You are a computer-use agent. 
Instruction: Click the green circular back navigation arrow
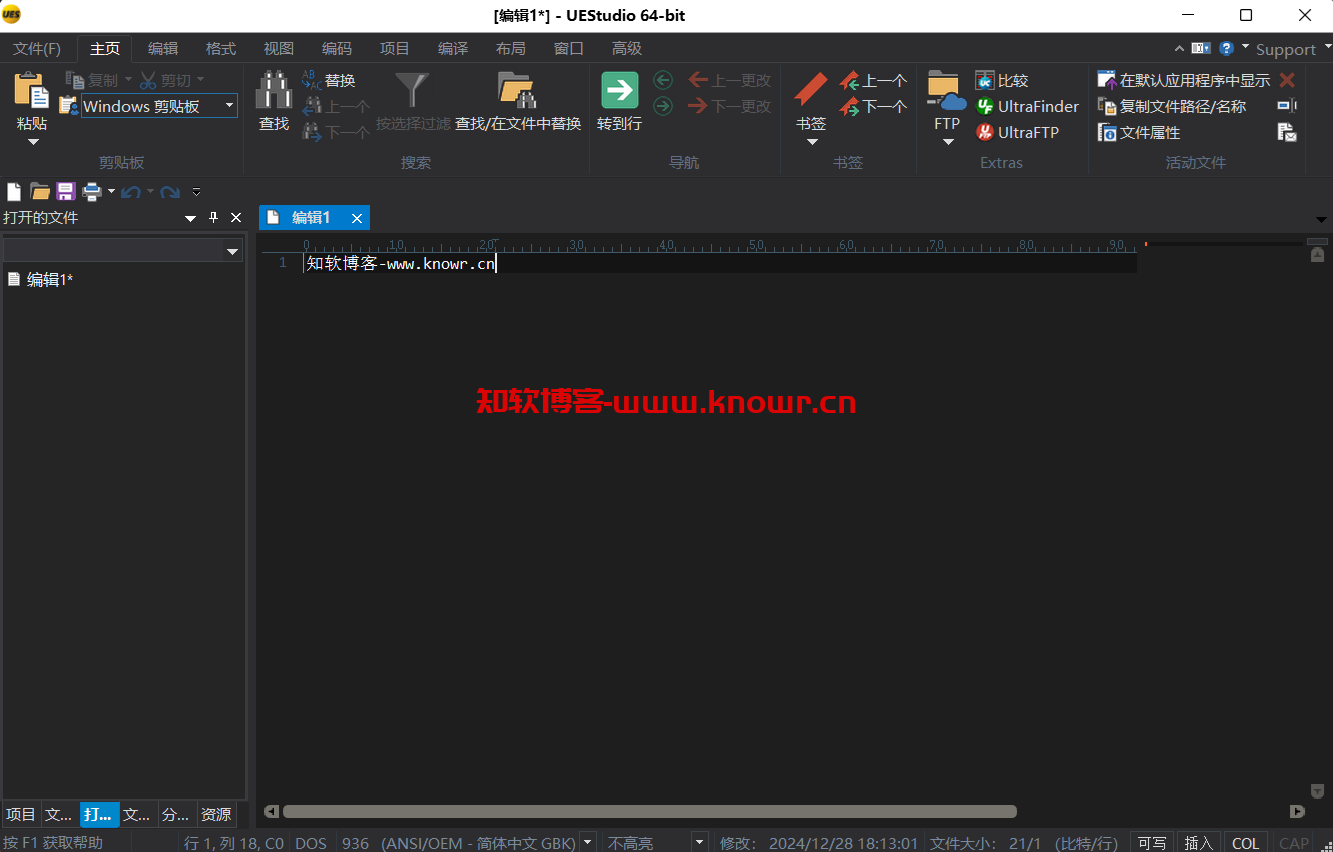click(x=662, y=80)
